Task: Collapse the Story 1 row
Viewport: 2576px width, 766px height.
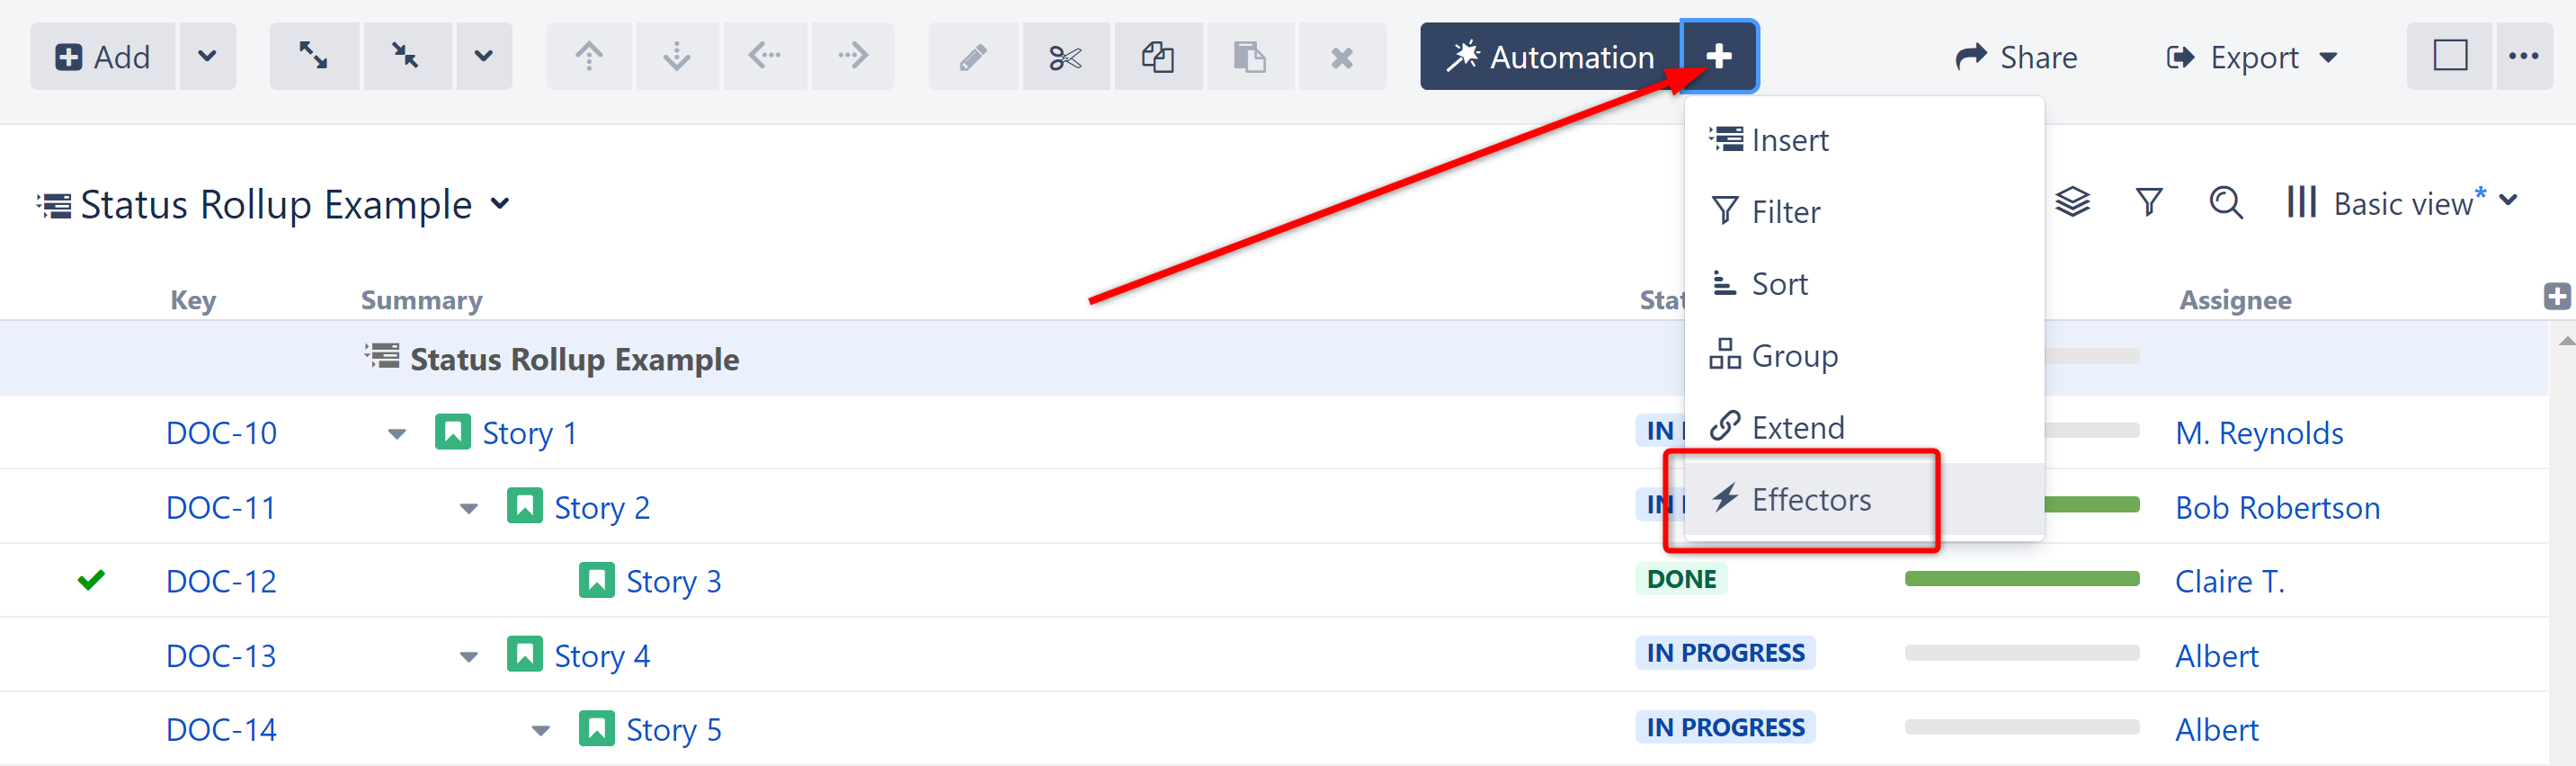Action: tap(397, 434)
